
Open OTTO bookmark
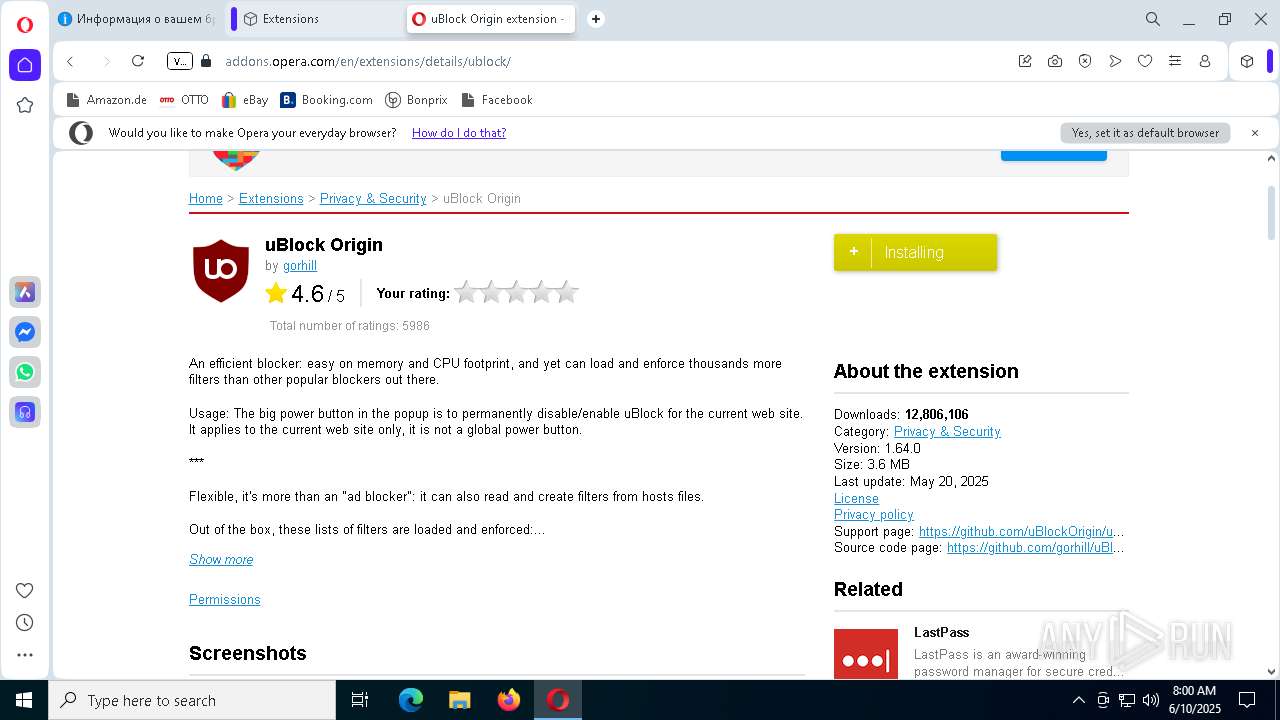pos(184,100)
